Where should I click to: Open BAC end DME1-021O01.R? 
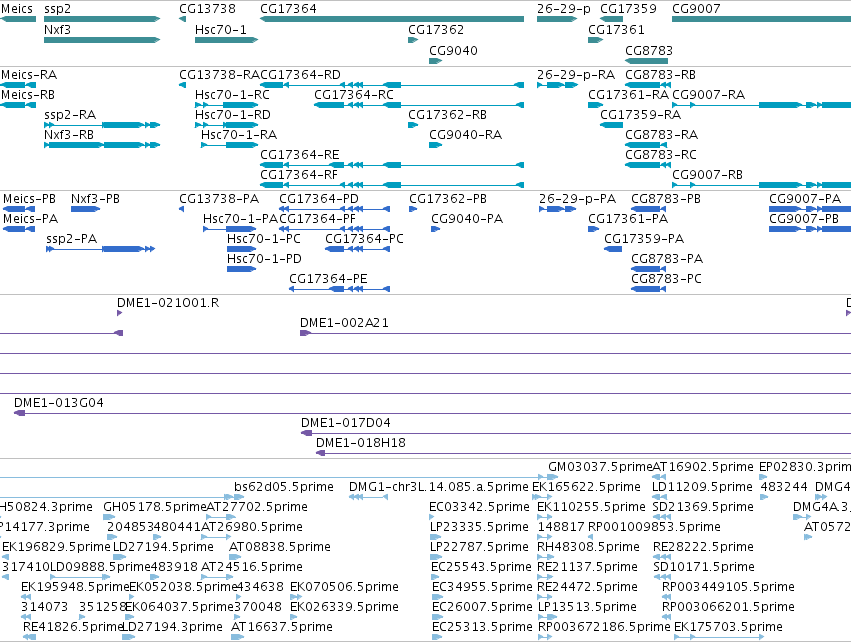(168, 303)
